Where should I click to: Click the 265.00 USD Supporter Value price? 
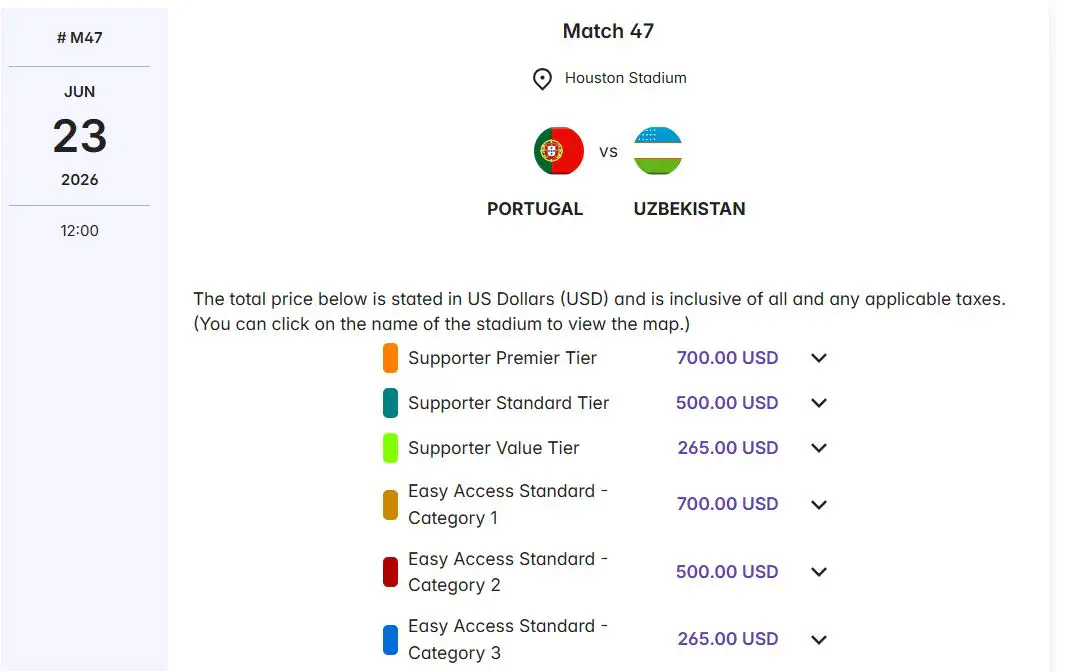click(x=727, y=448)
